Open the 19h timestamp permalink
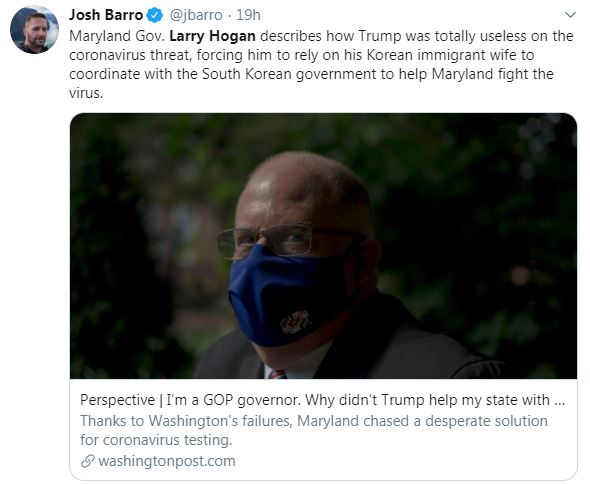This screenshot has width=590, height=484. (248, 15)
